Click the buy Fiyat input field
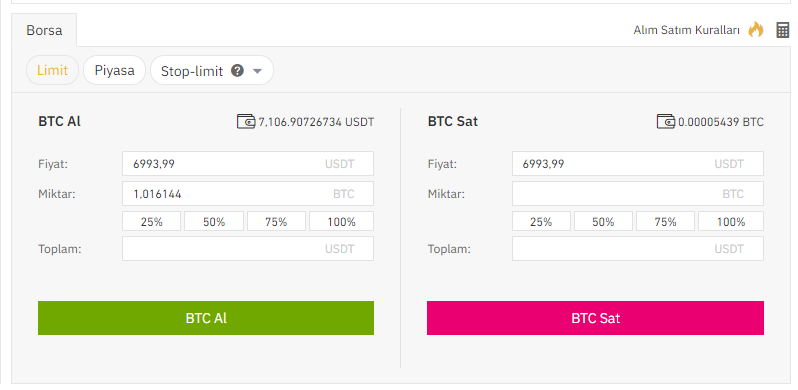This screenshot has height=390, width=798. coord(248,163)
